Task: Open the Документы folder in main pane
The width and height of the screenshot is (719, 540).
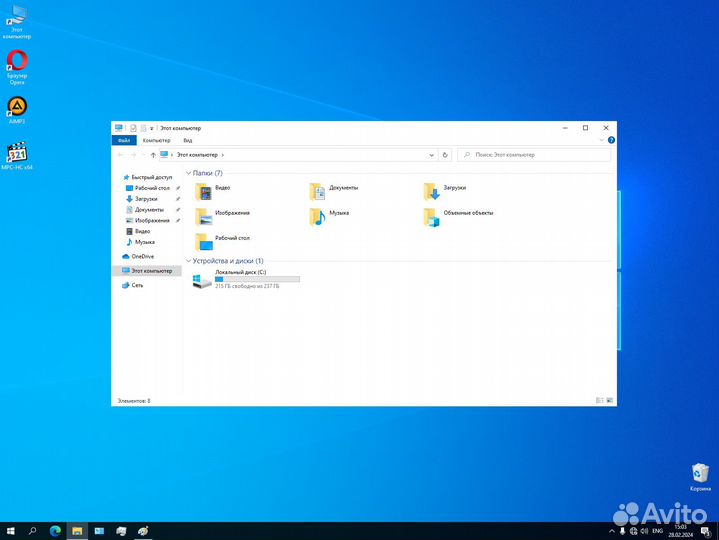Action: [x=334, y=191]
